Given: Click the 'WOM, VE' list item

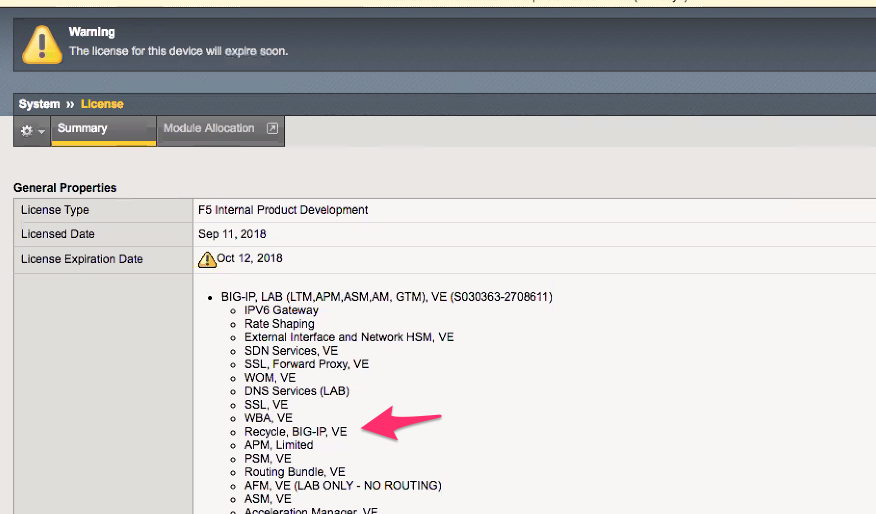Looking at the screenshot, I should click(270, 378).
